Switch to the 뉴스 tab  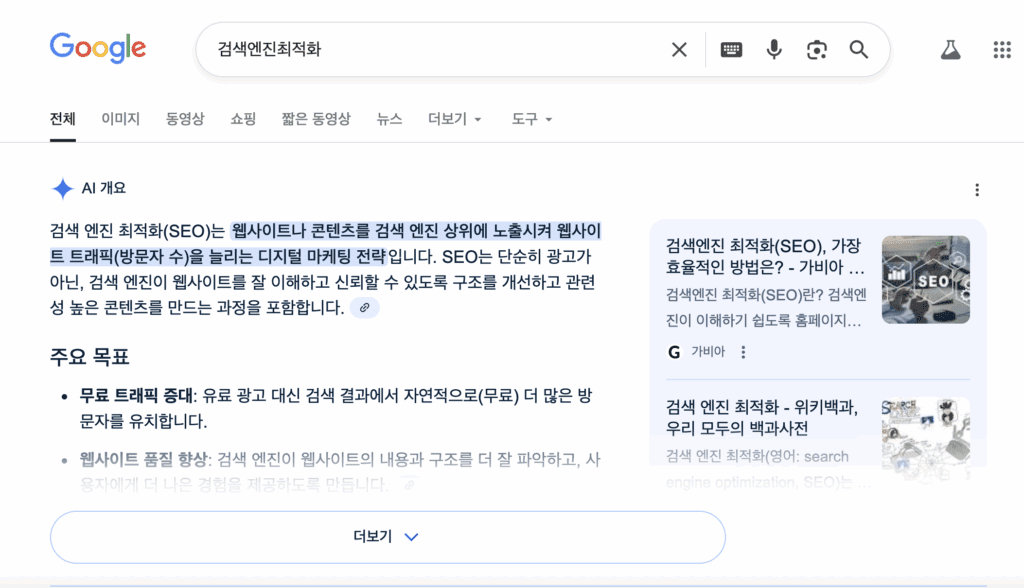pyautogui.click(x=389, y=119)
